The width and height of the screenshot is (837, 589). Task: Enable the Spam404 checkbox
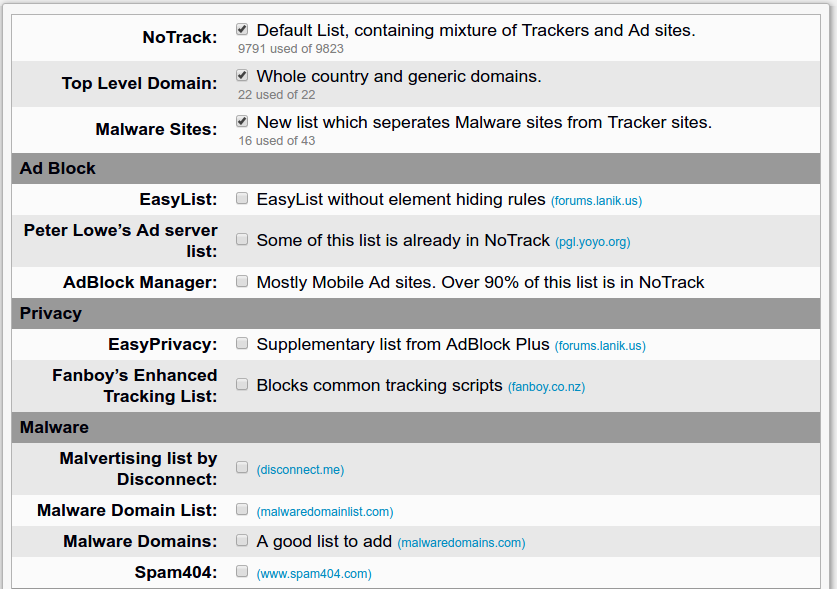click(242, 571)
